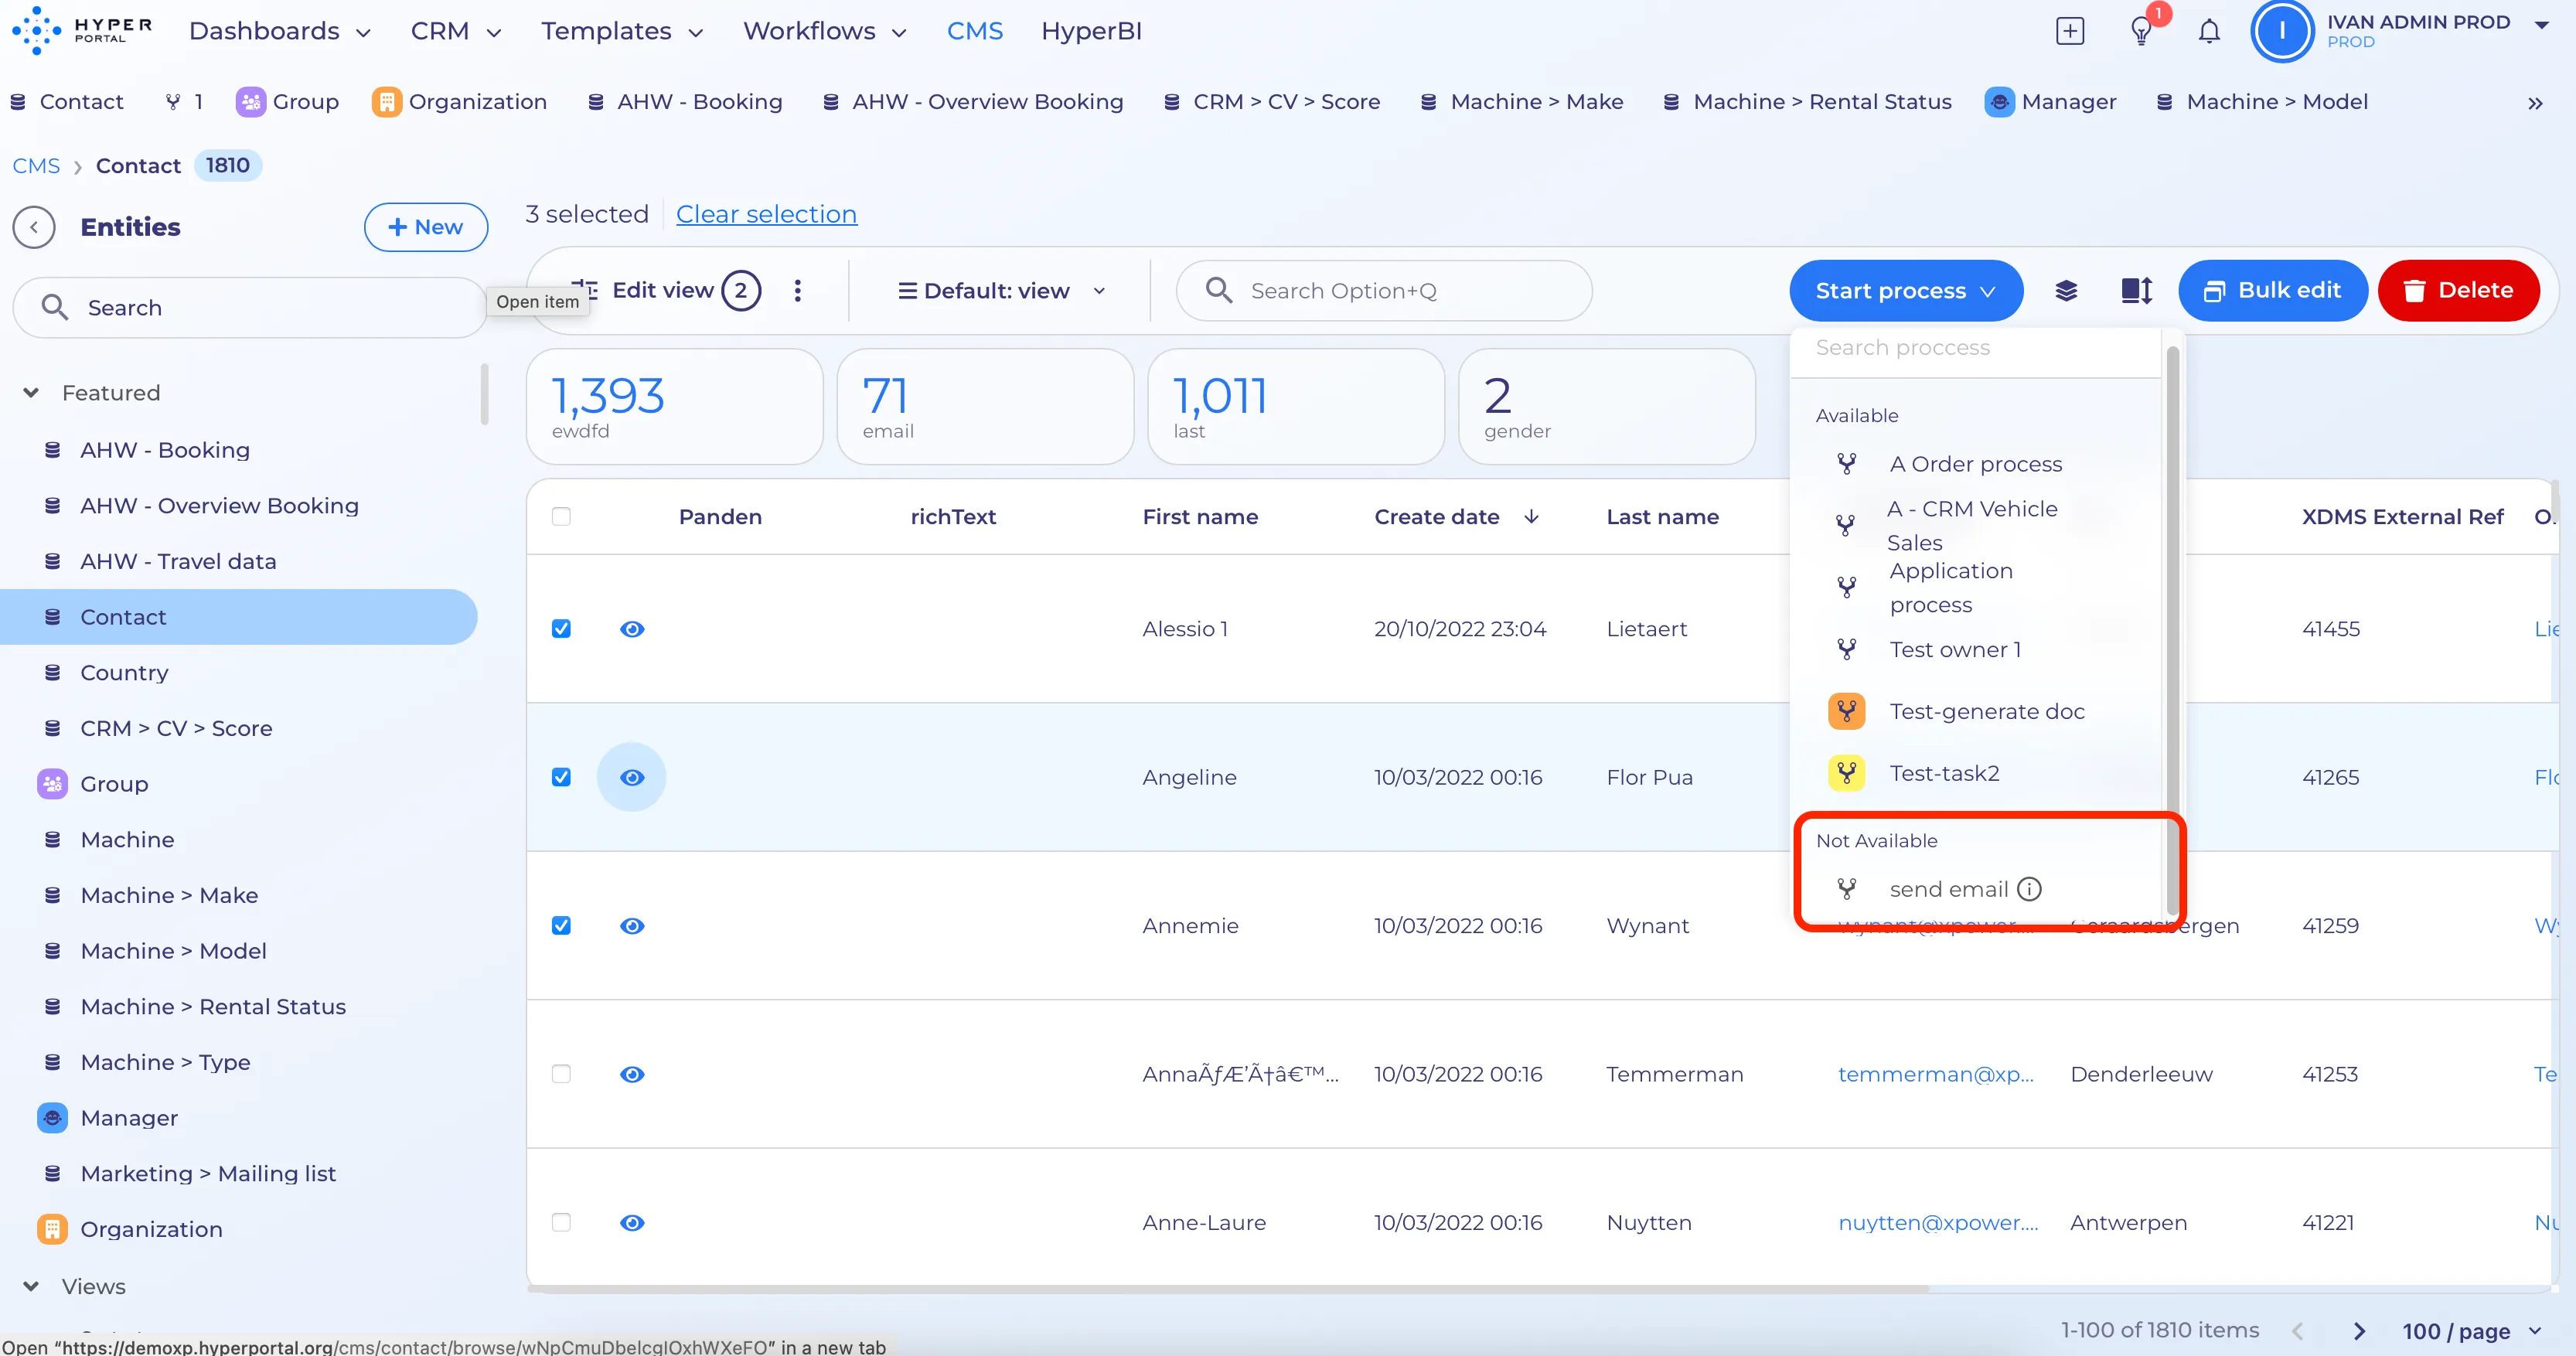Open the Group bookmark in the top bar
Viewport: 2576px width, 1356px height.
[x=287, y=102]
